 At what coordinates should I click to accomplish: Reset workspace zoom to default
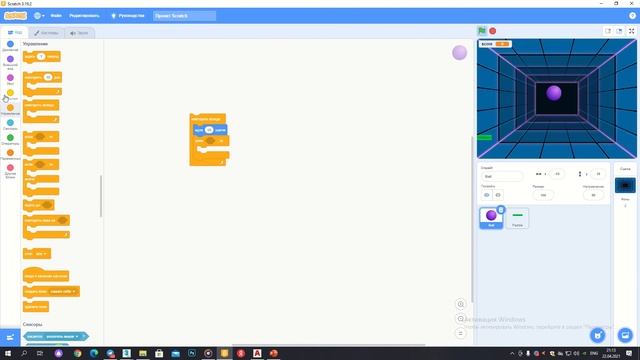tap(460, 333)
